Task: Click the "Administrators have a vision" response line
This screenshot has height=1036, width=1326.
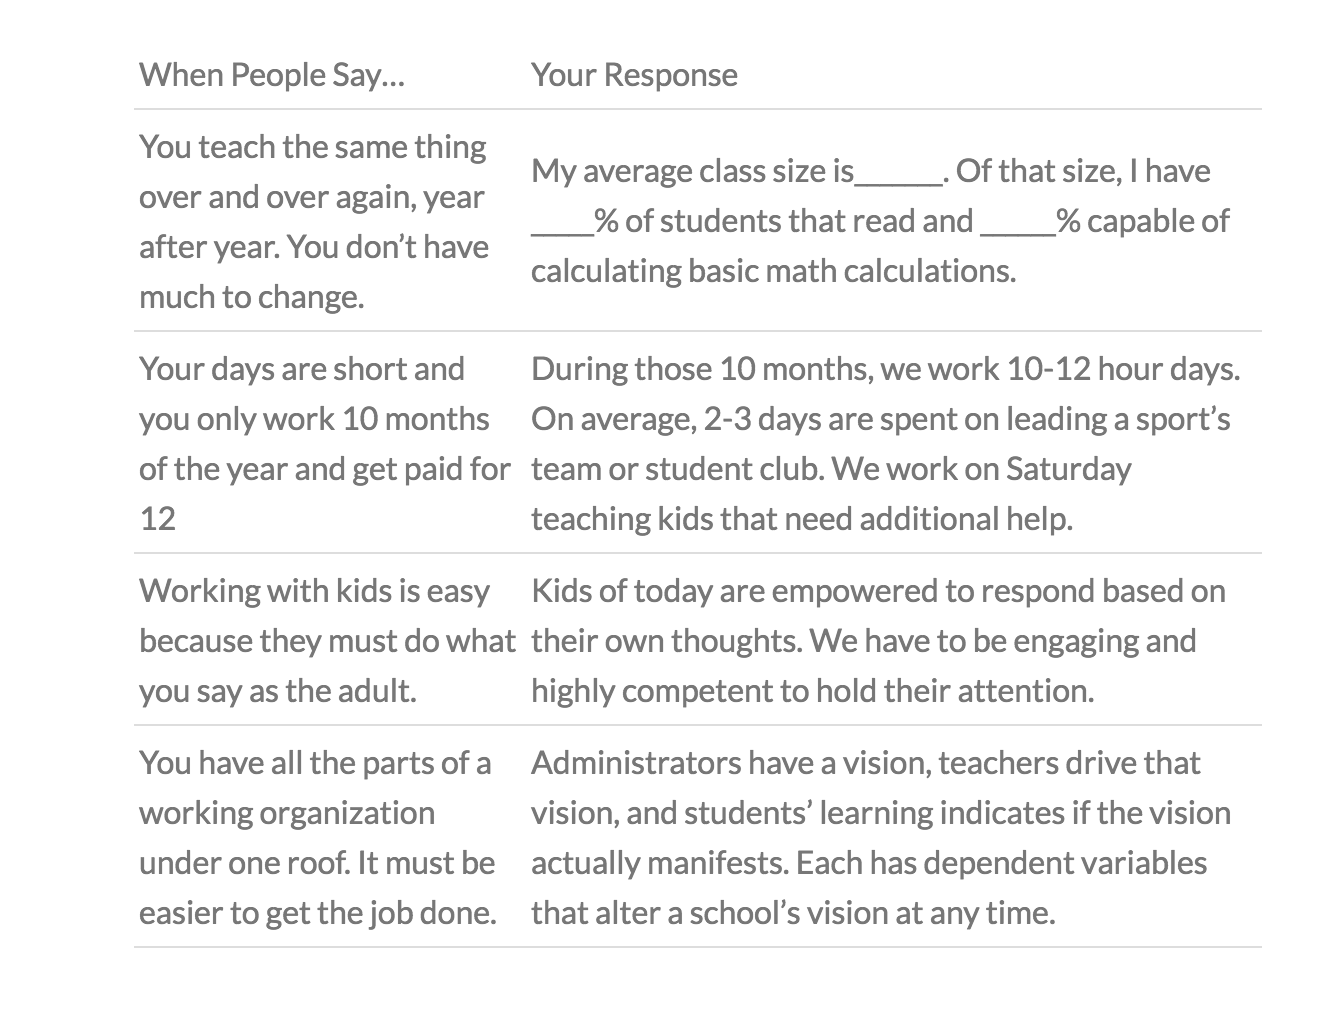Action: pos(865,763)
